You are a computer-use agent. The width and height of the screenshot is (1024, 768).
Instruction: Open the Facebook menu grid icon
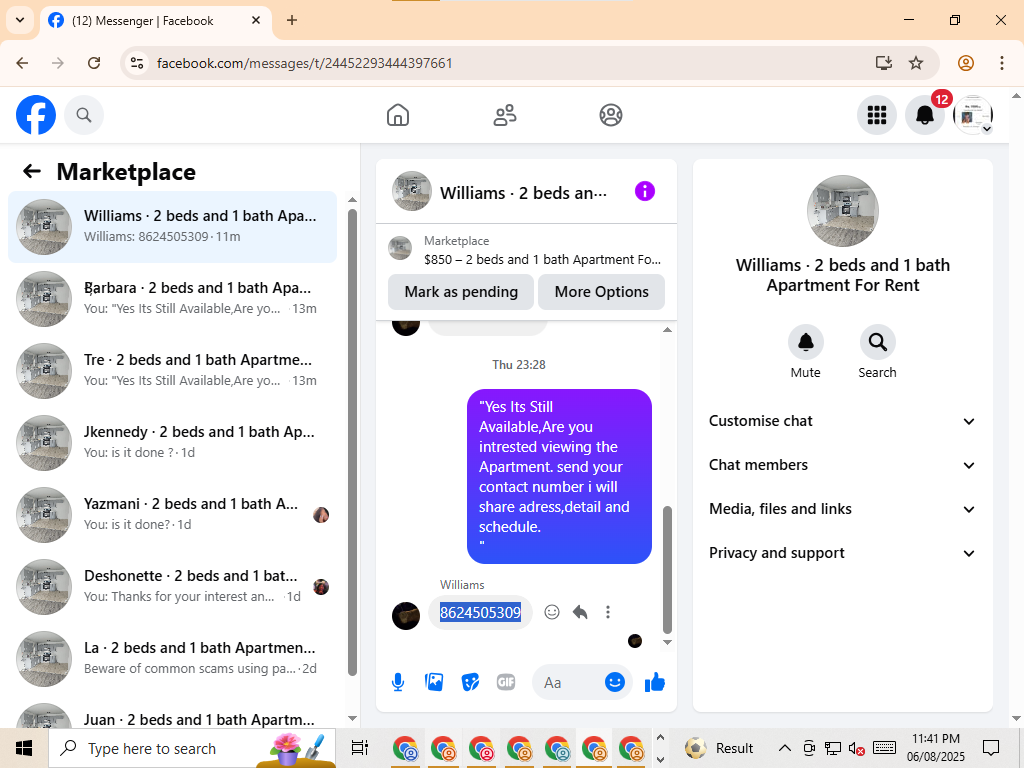click(876, 115)
